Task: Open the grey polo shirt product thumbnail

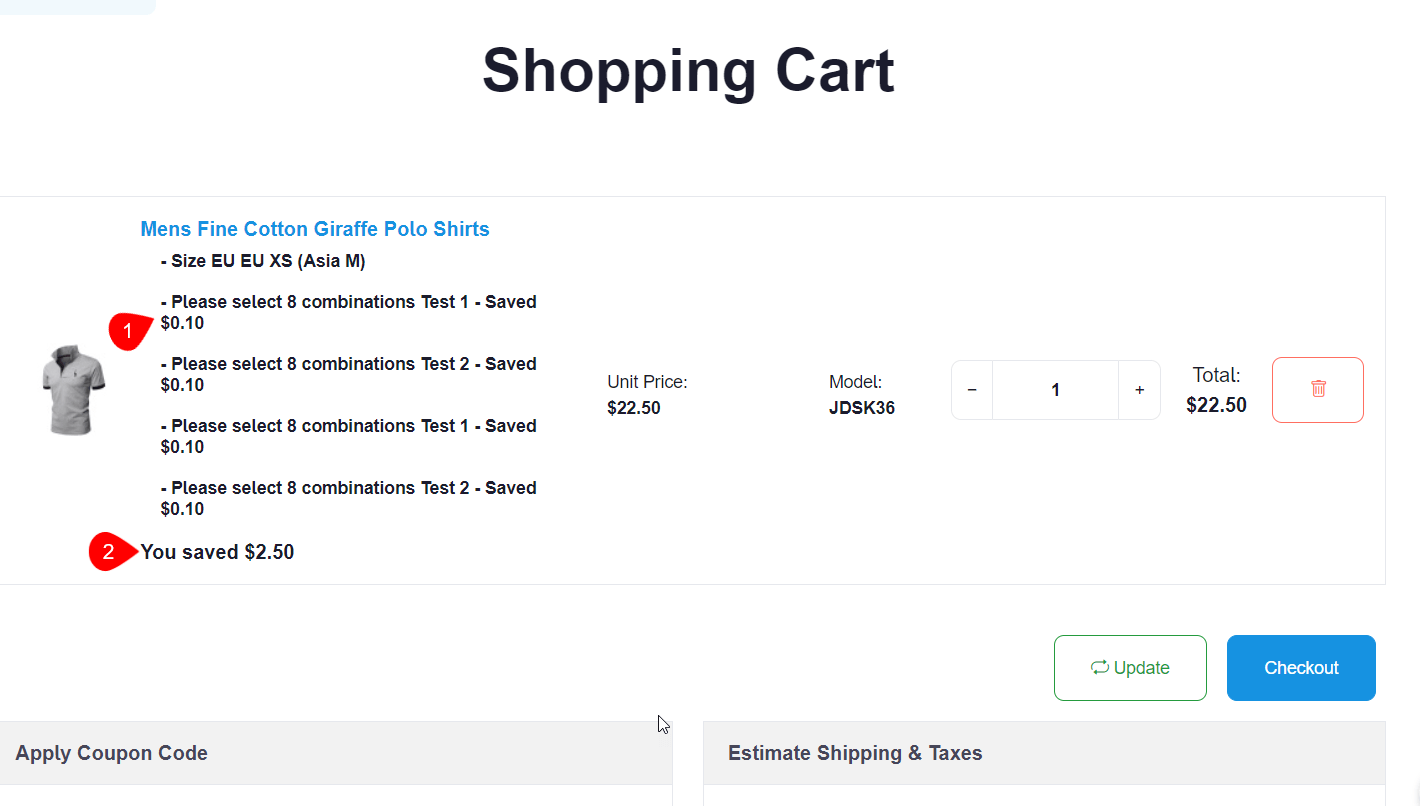Action: pos(73,389)
